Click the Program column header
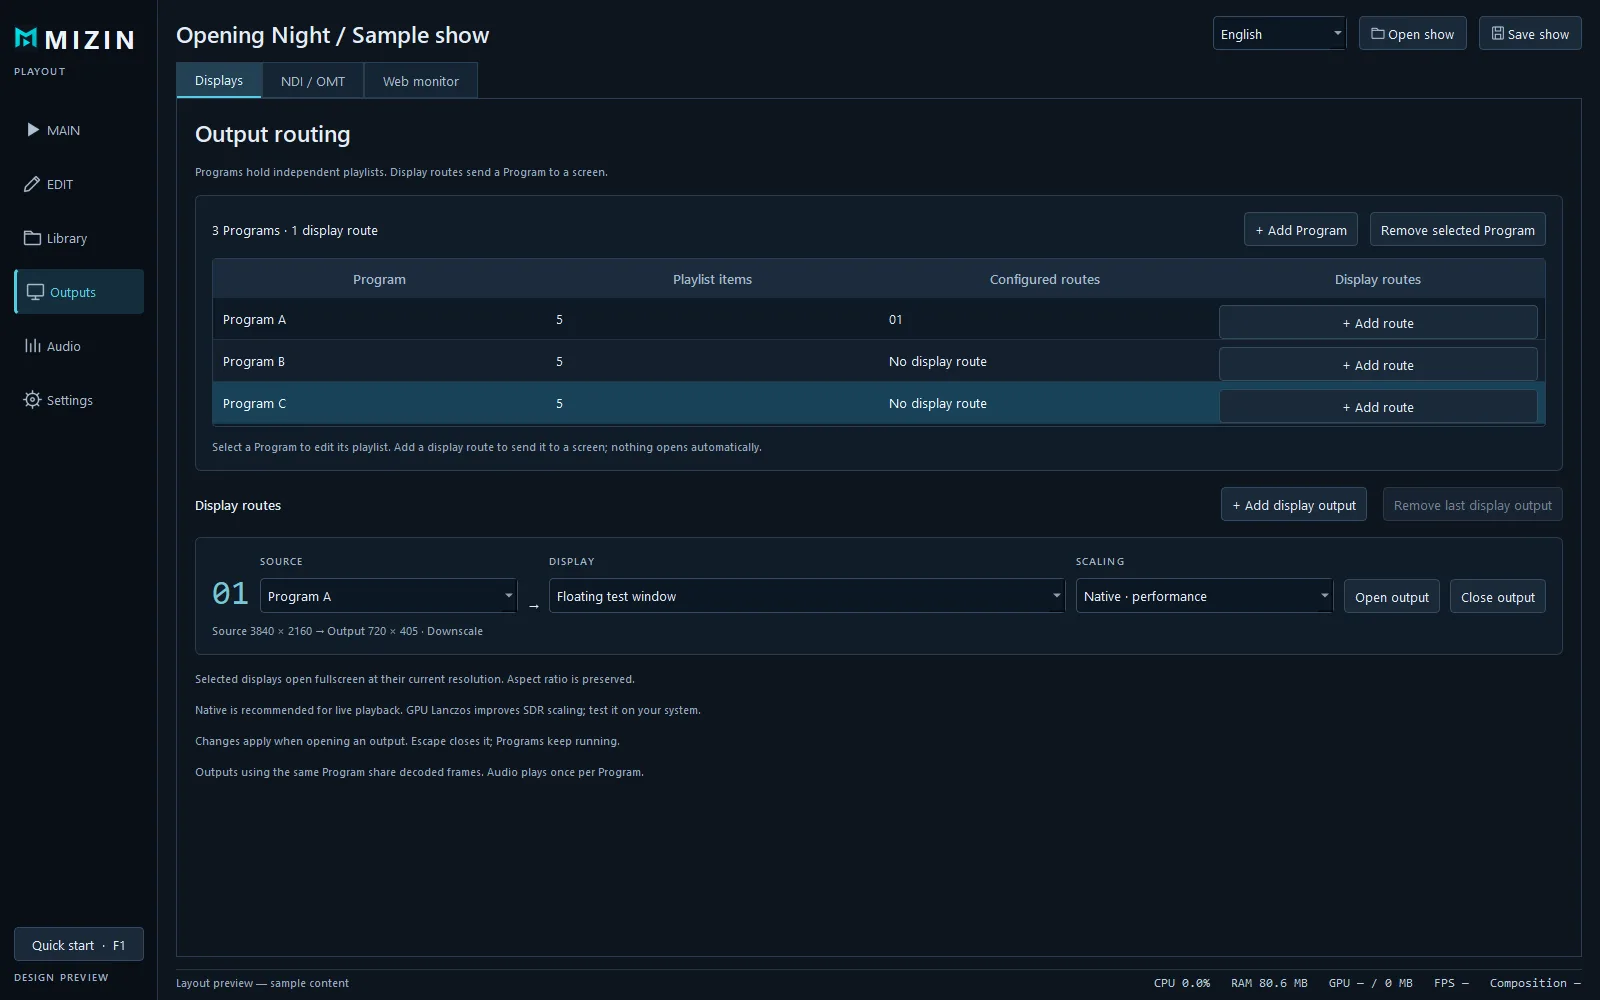 (x=379, y=279)
